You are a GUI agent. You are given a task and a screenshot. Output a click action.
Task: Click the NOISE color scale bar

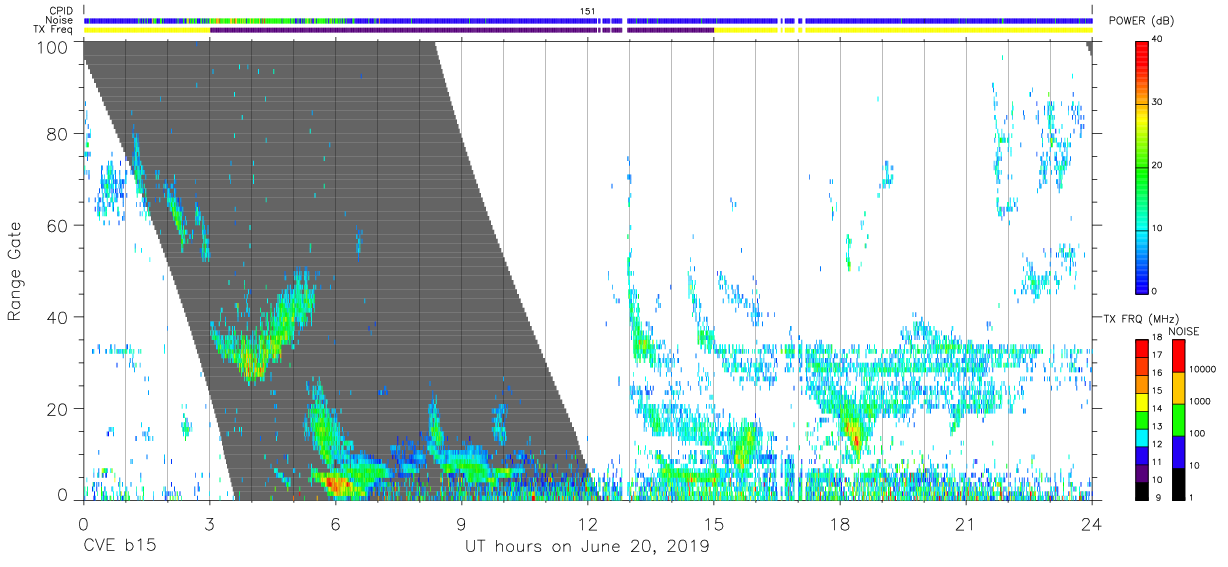coord(1178,418)
